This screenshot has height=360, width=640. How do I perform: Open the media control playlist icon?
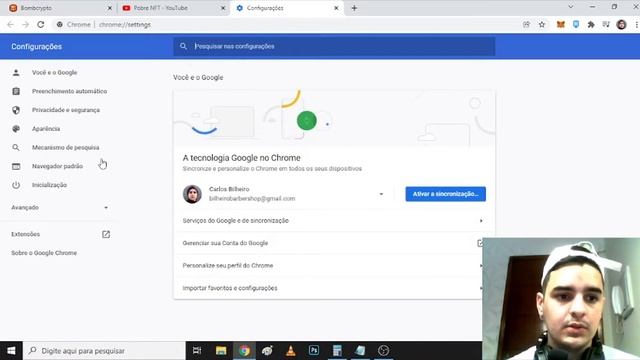[606, 24]
